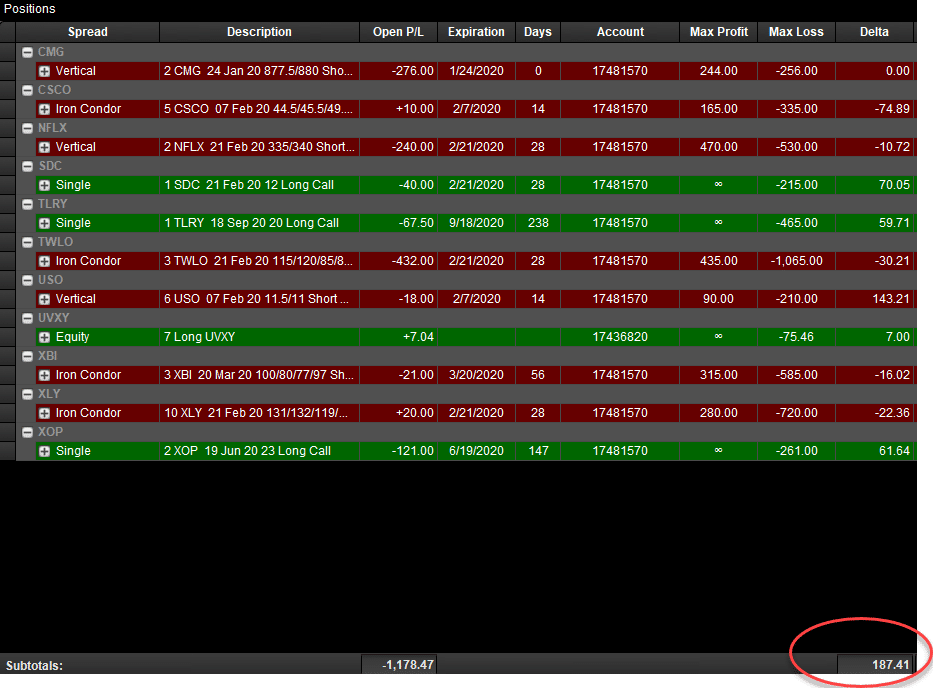The image size is (933, 688).
Task: Click the 315.00 Max Profit value
Action: pyautogui.click(x=719, y=375)
